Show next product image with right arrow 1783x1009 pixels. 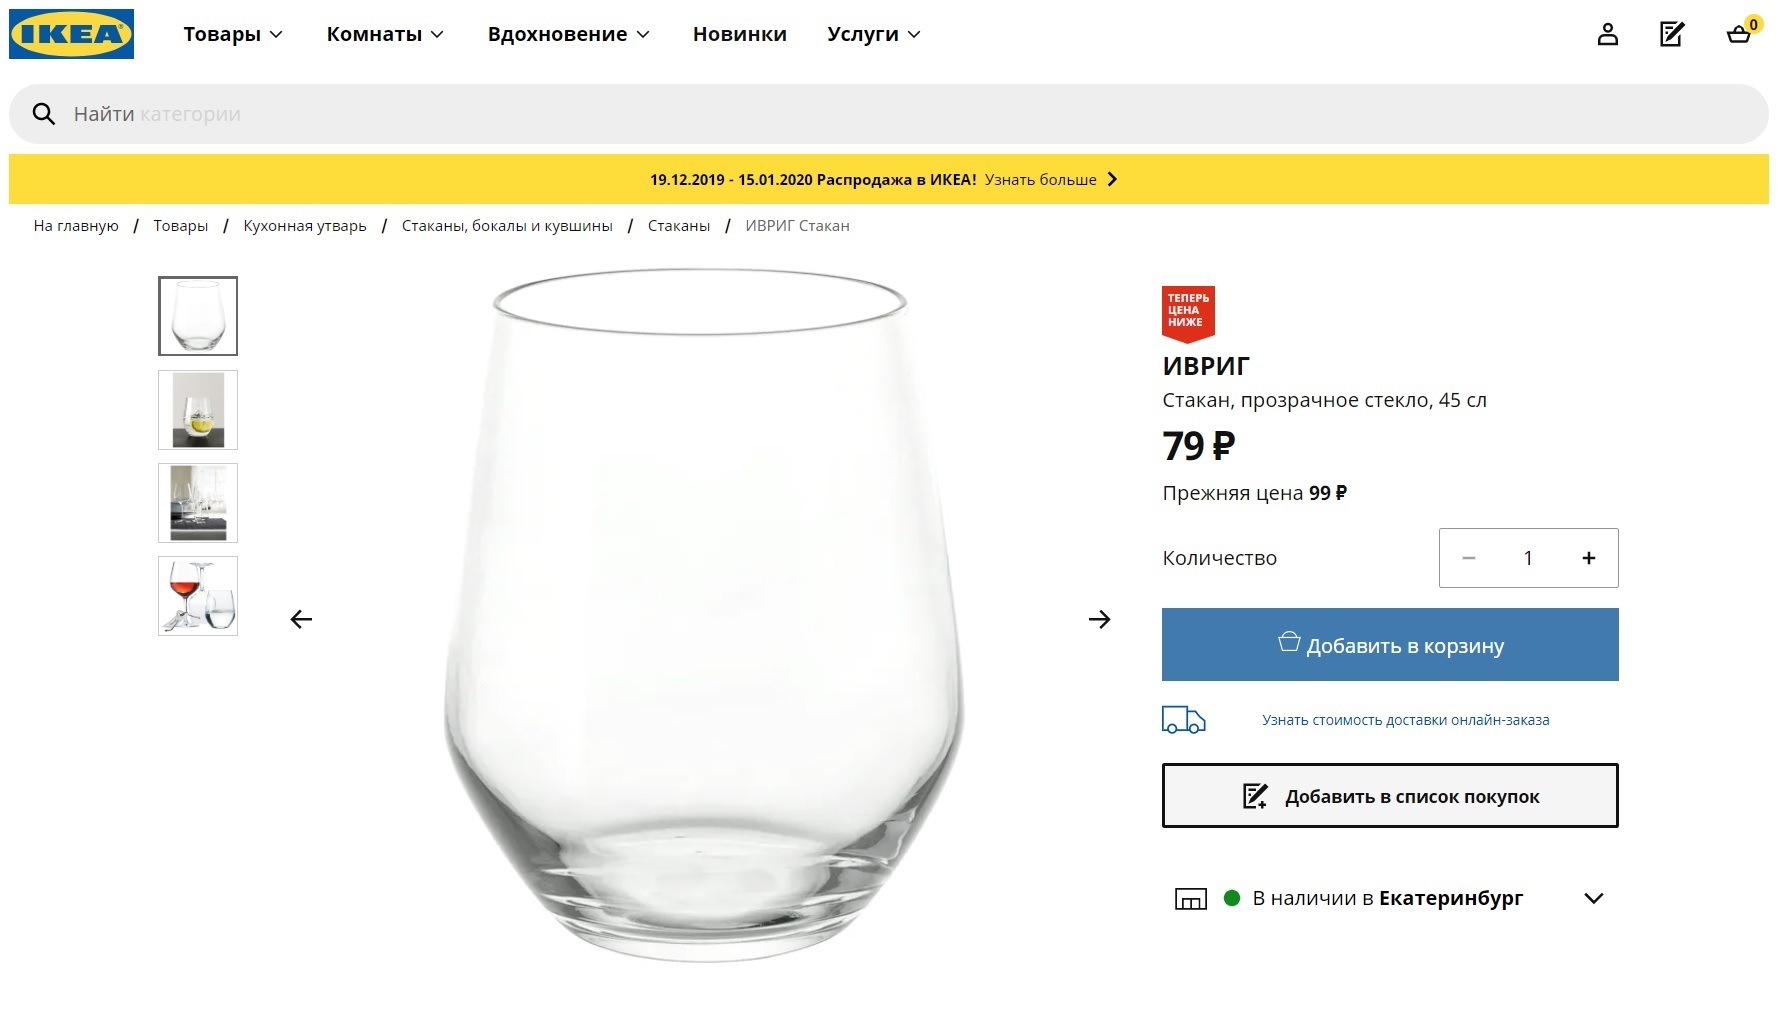click(1099, 620)
